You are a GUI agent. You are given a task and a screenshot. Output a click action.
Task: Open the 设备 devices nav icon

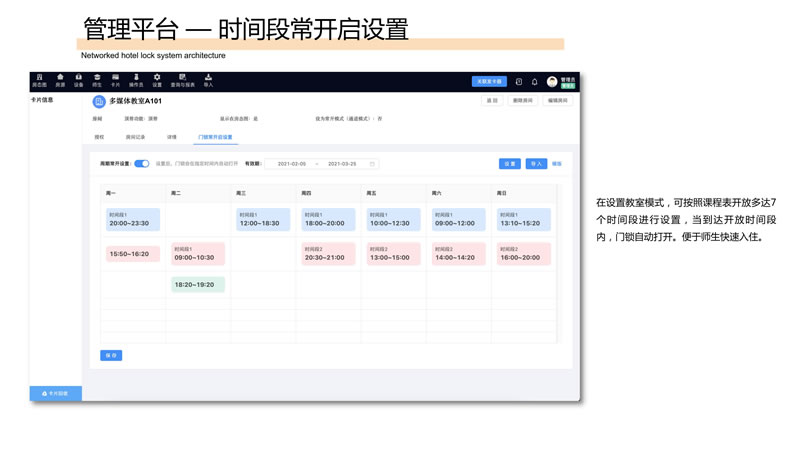[x=79, y=81]
